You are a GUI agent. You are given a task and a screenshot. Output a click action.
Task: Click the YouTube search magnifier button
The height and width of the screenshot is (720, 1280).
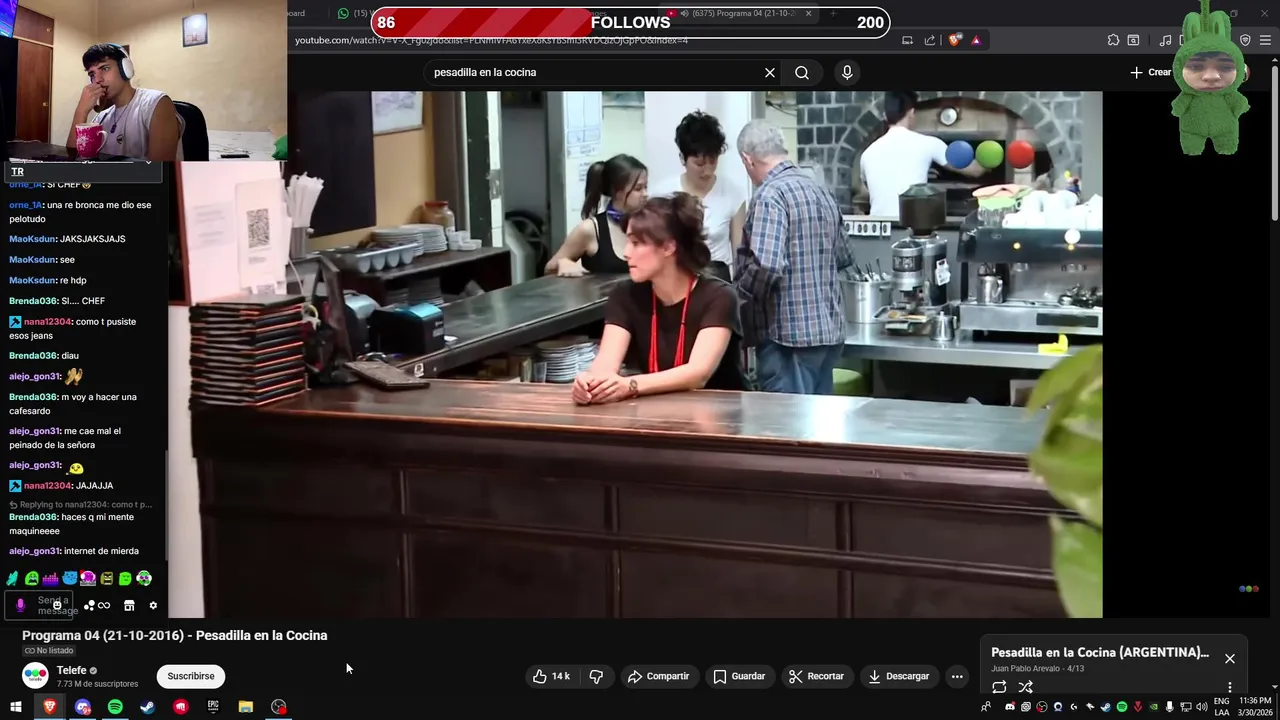(x=802, y=73)
